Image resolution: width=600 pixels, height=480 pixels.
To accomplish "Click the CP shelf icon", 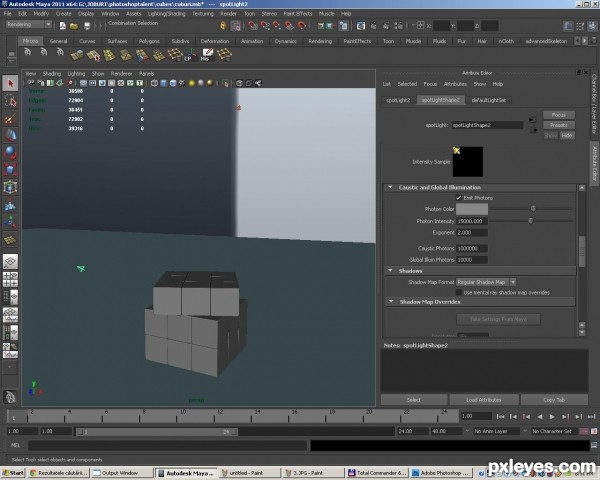I will point(190,55).
